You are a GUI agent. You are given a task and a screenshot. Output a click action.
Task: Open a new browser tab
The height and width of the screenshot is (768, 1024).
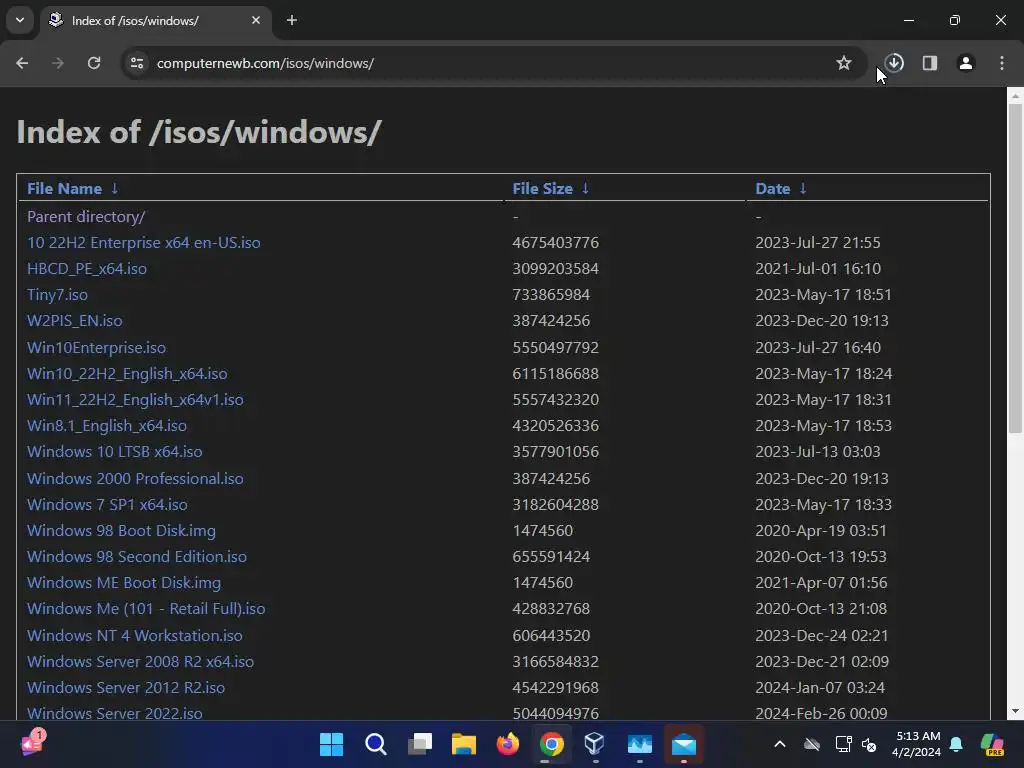[292, 20]
